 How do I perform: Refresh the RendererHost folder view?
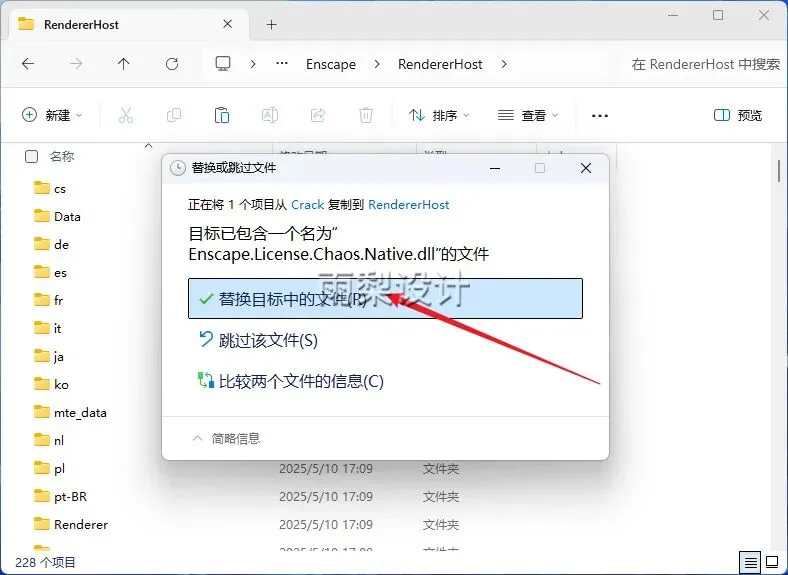coord(172,64)
